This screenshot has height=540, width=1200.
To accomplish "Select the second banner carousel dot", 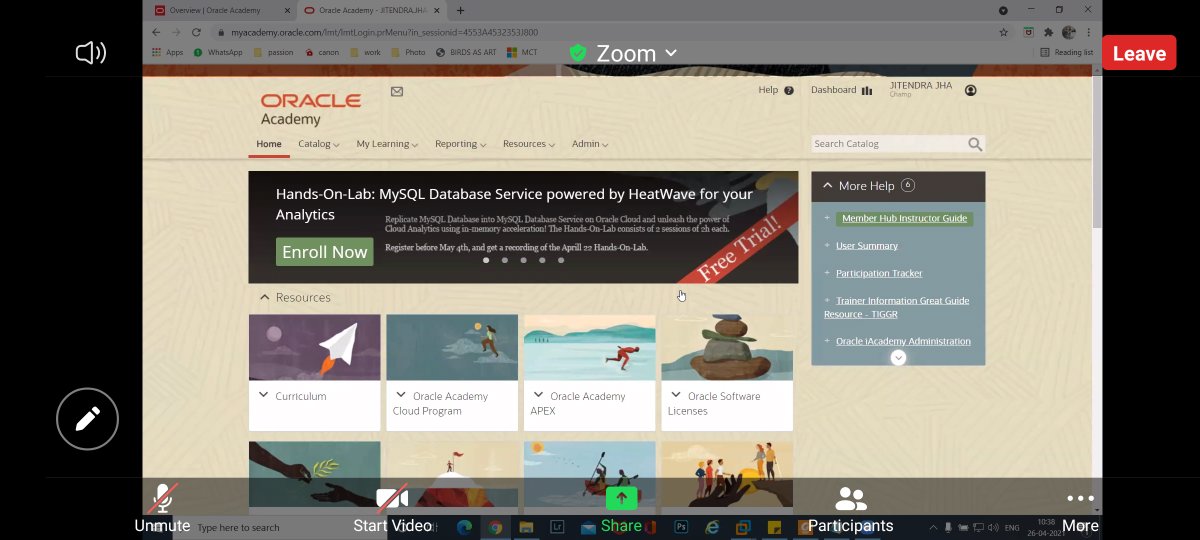I will pyautogui.click(x=505, y=260).
